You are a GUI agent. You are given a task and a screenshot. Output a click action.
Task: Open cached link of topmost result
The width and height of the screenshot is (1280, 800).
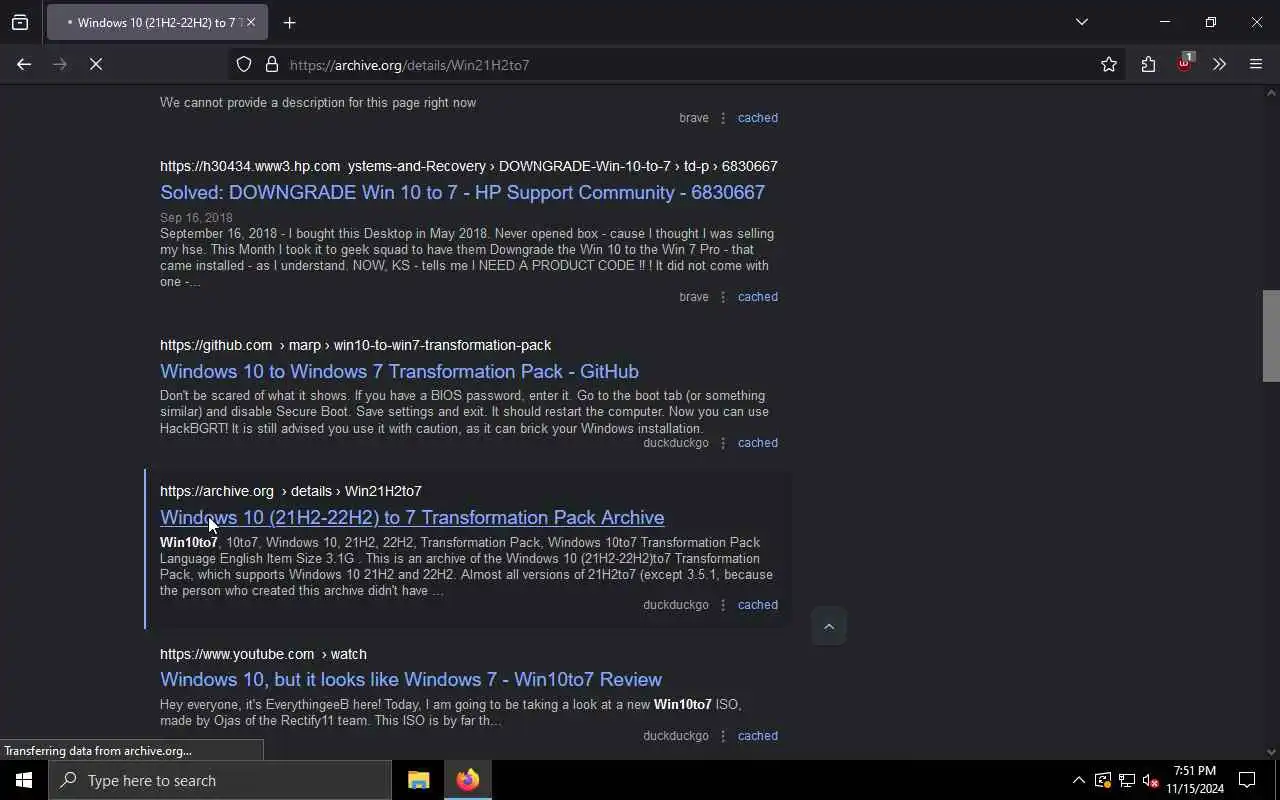pos(757,118)
